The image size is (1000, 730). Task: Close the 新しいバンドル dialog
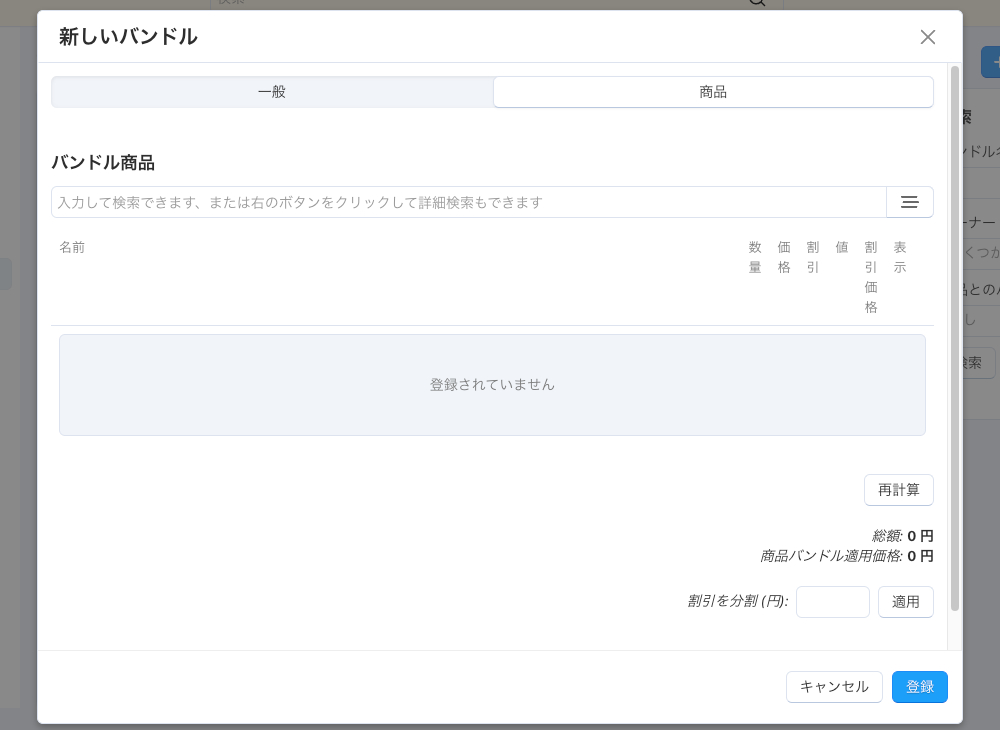(x=927, y=37)
